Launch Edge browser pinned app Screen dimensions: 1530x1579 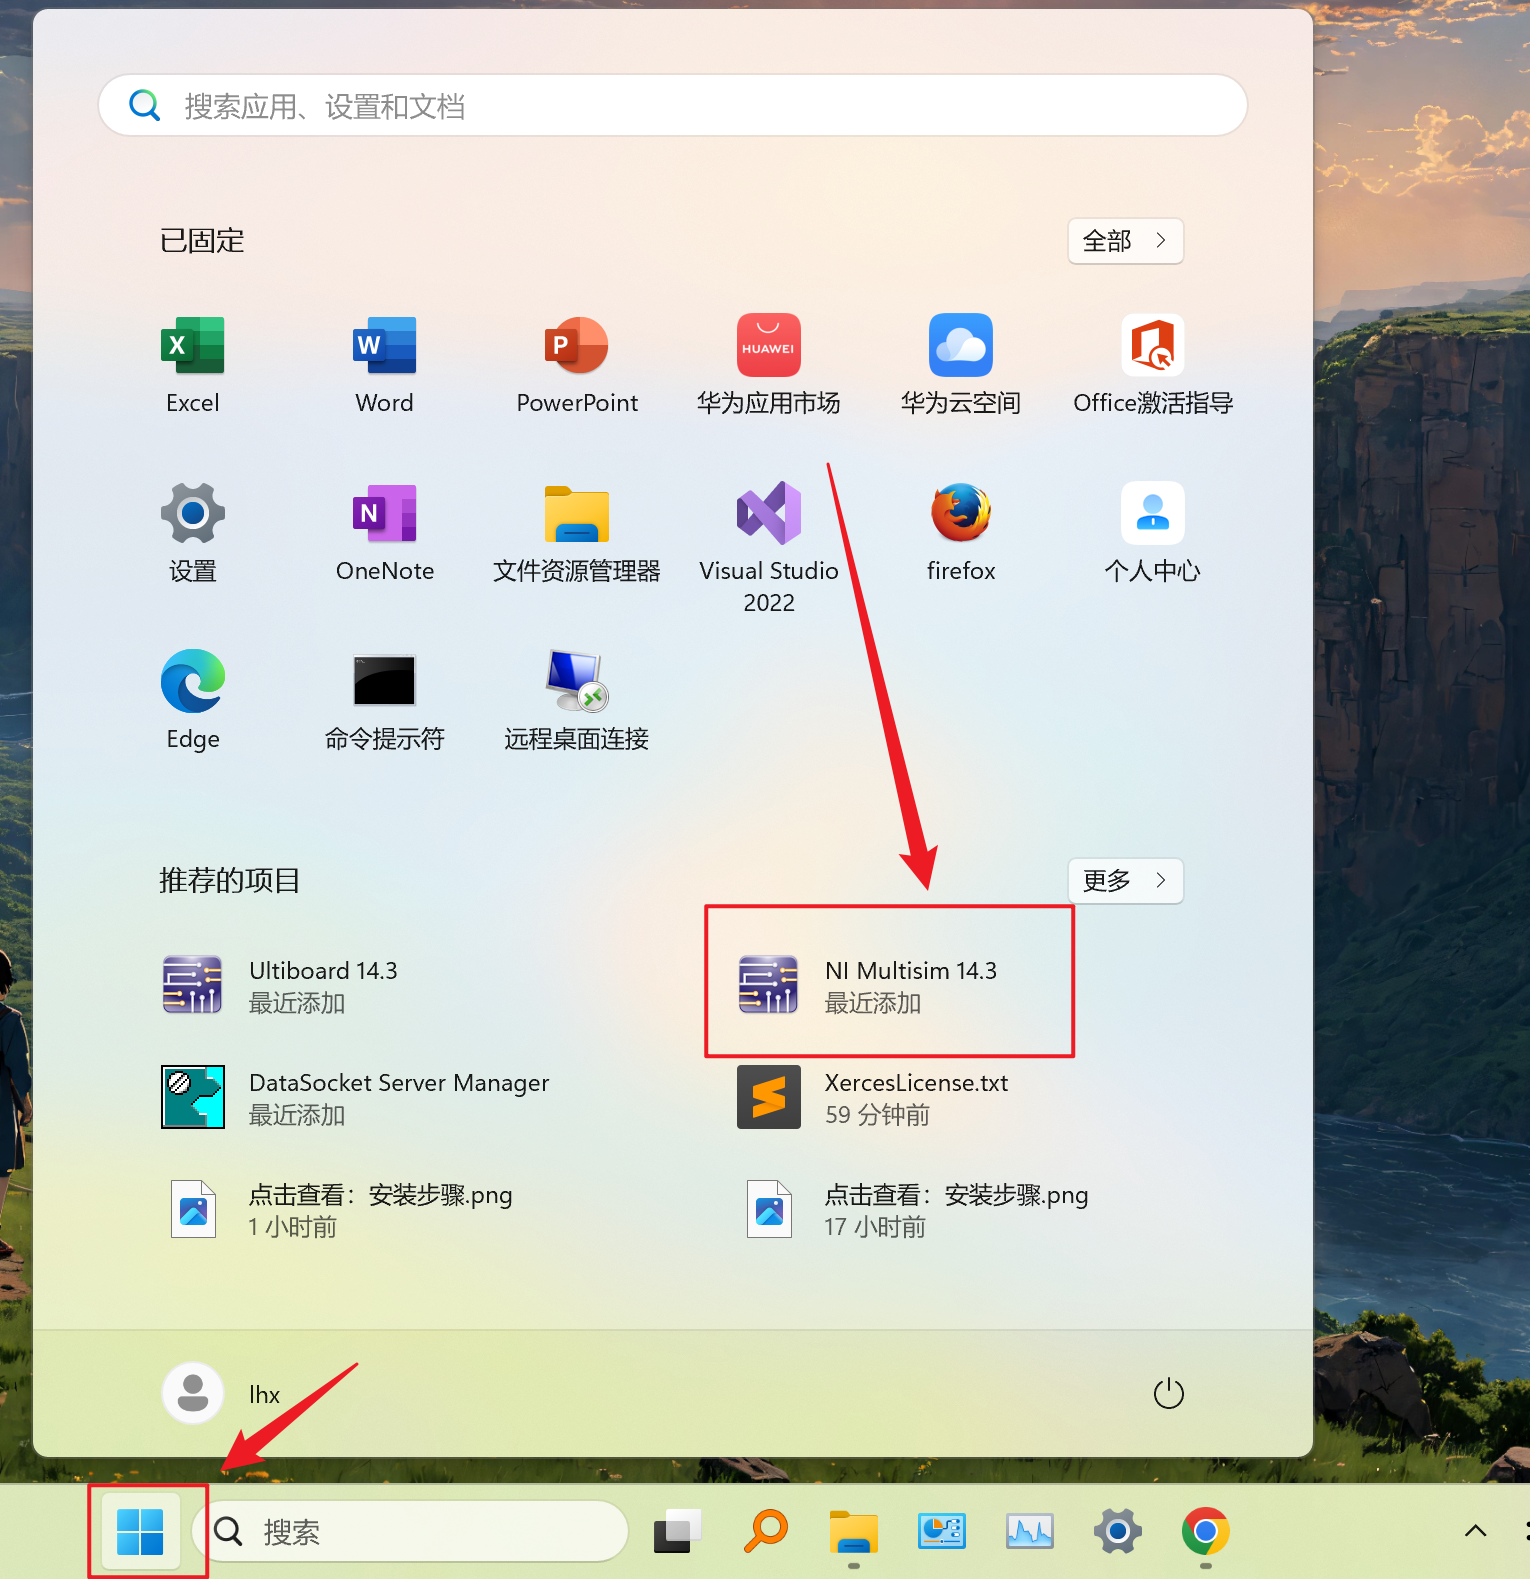click(193, 701)
